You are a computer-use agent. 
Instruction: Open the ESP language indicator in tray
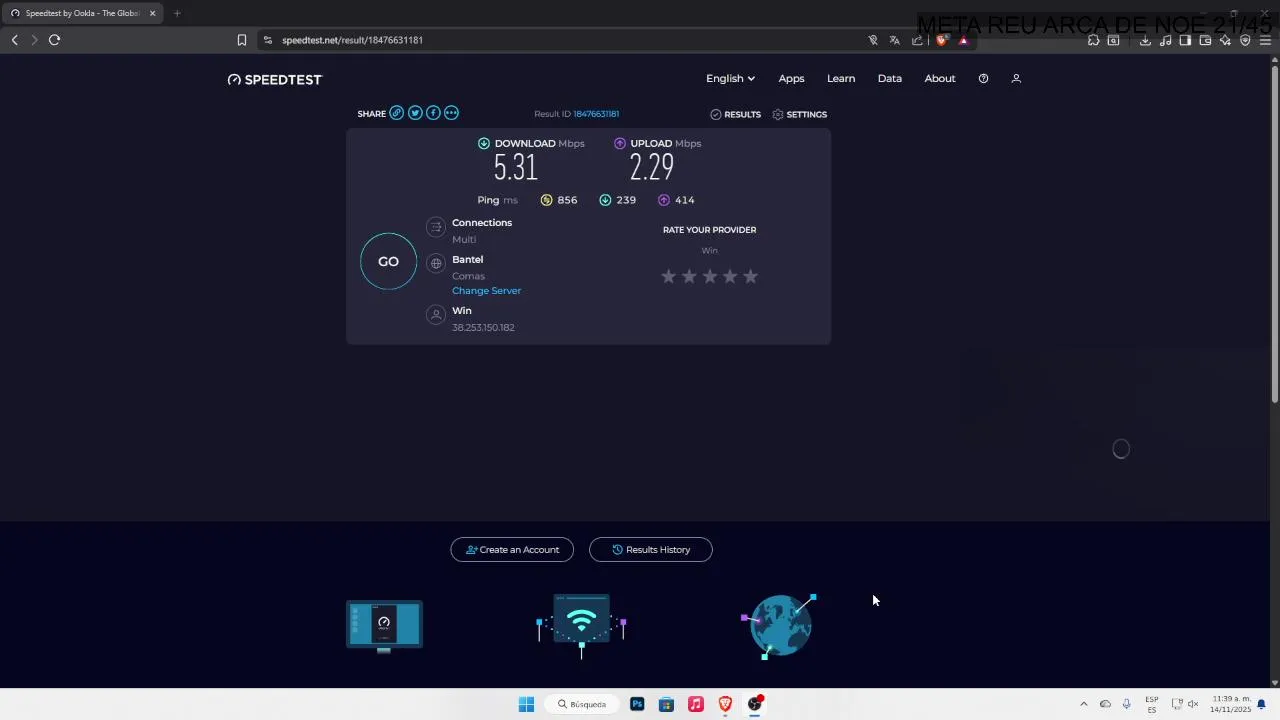coord(1152,704)
